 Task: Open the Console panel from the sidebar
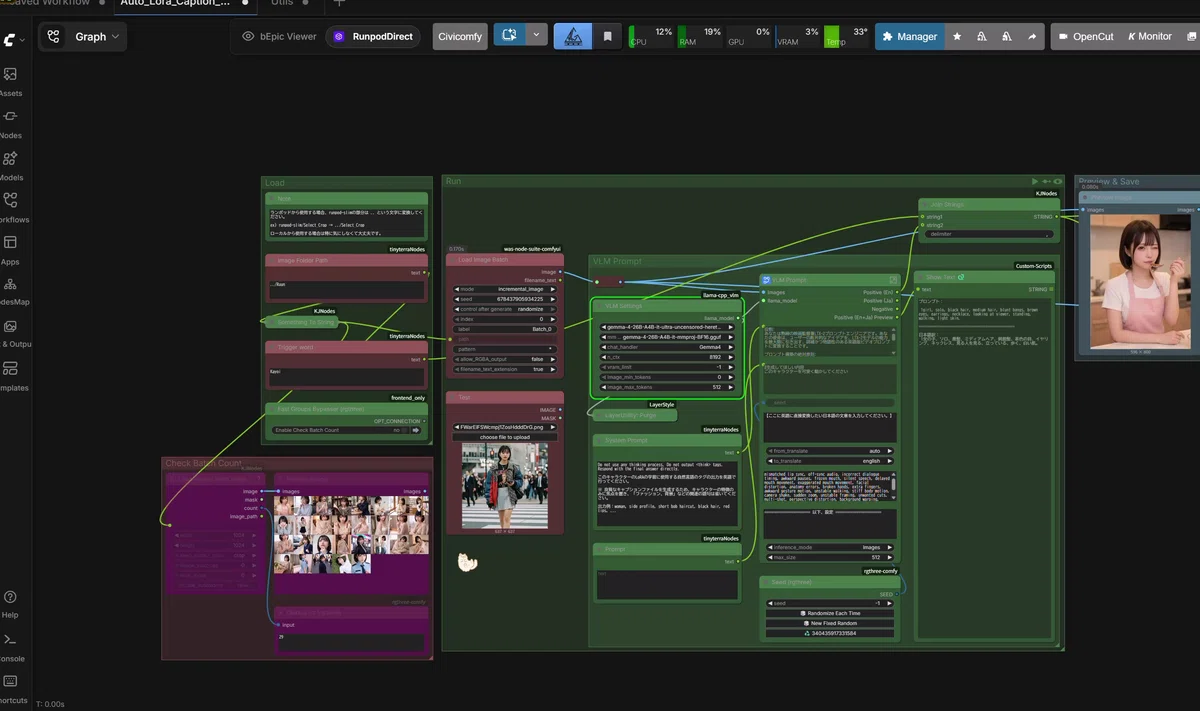(9, 647)
